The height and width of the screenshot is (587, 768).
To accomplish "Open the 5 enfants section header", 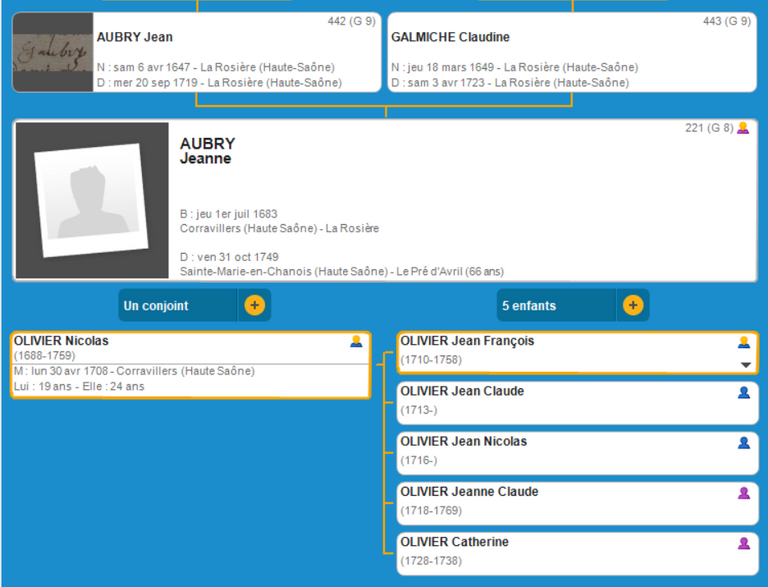I will [556, 305].
